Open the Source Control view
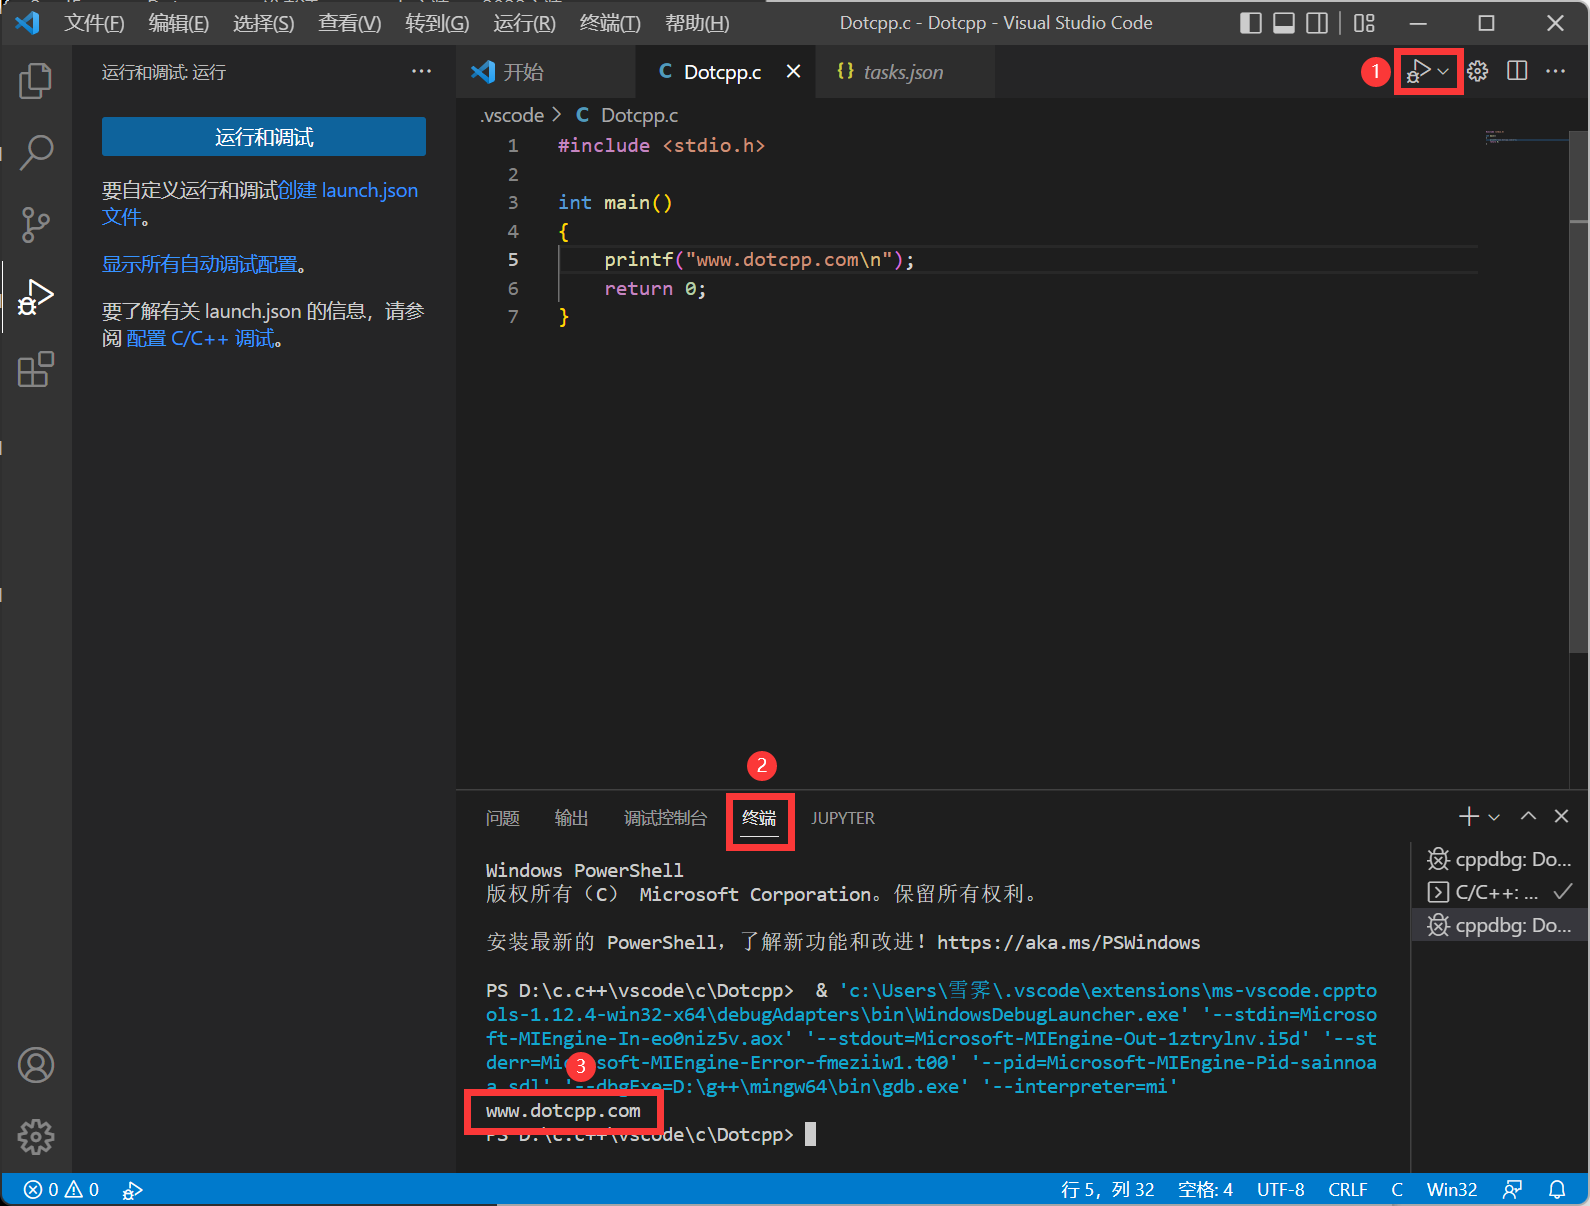This screenshot has width=1590, height=1206. point(36,224)
